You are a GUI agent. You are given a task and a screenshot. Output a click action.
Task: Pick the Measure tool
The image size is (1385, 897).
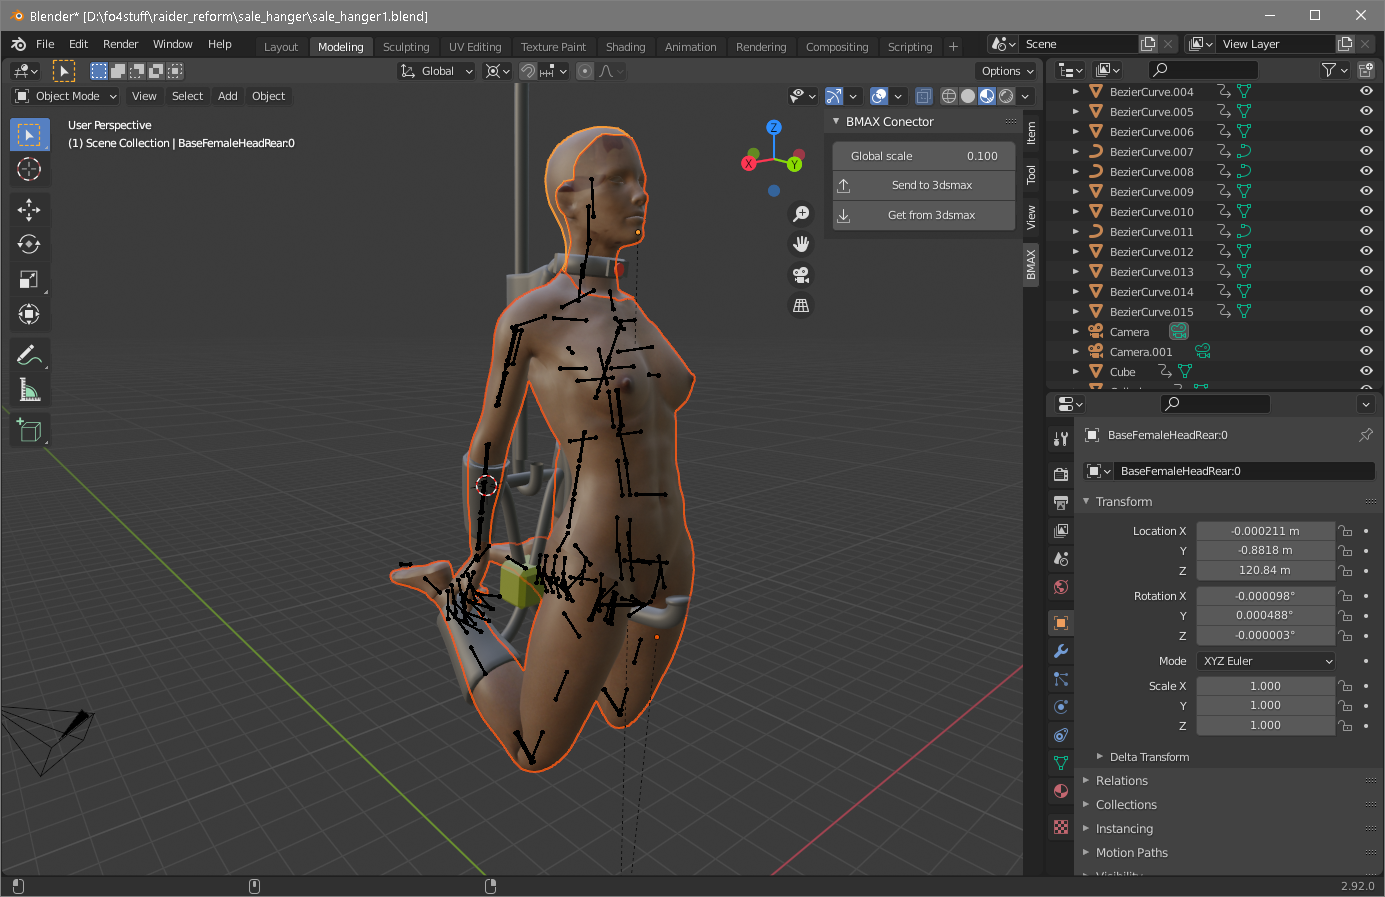click(x=29, y=390)
